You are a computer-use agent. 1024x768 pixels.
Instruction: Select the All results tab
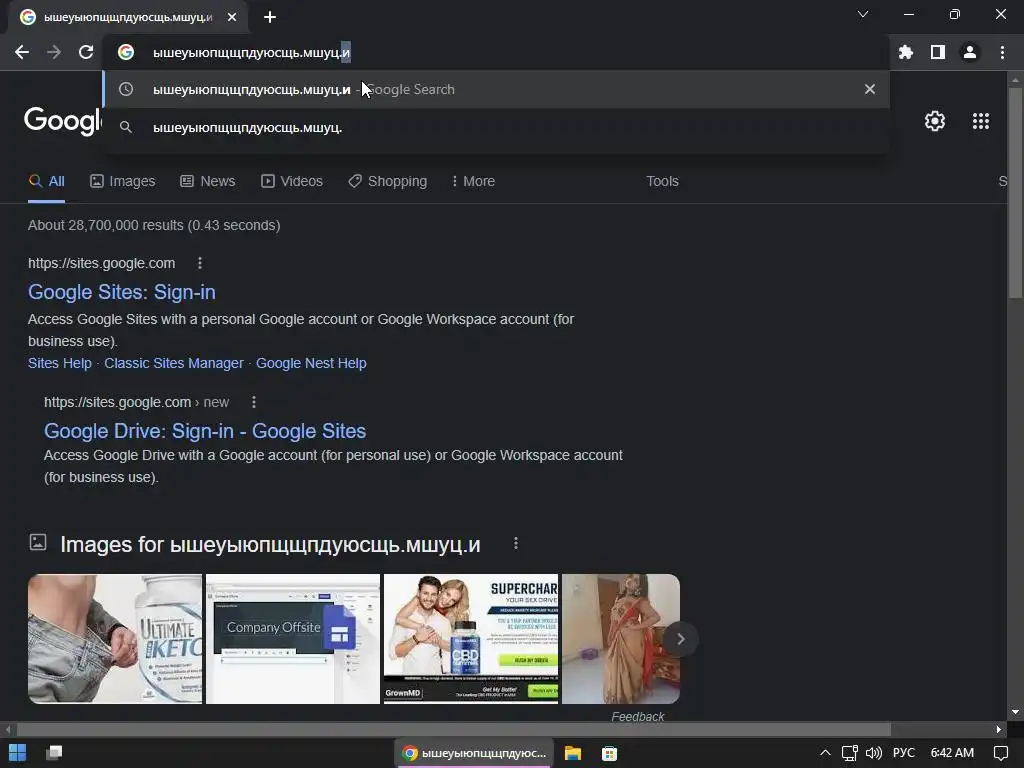point(46,181)
